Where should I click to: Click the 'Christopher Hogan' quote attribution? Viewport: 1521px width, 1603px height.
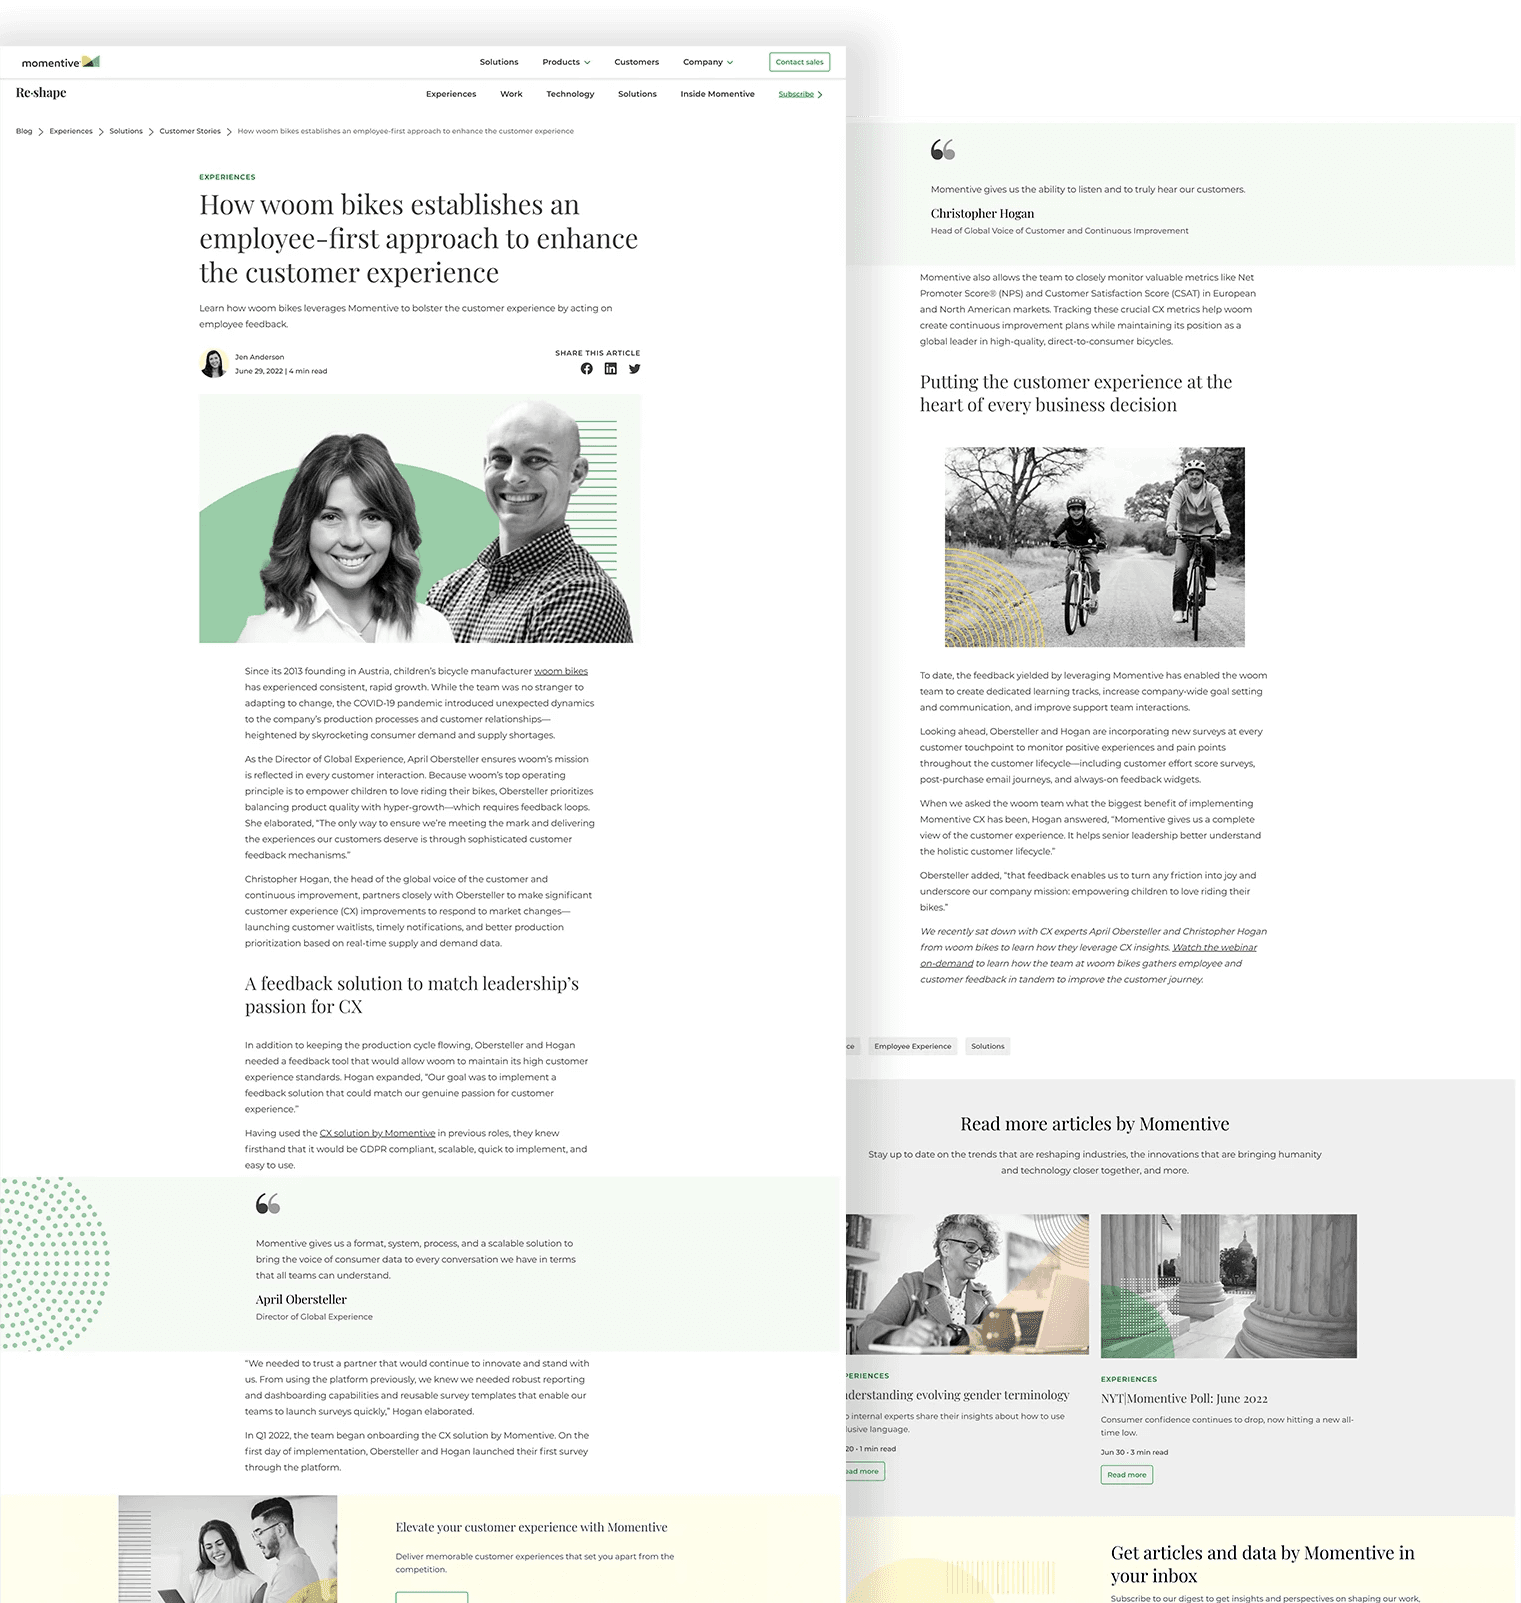[x=982, y=213]
